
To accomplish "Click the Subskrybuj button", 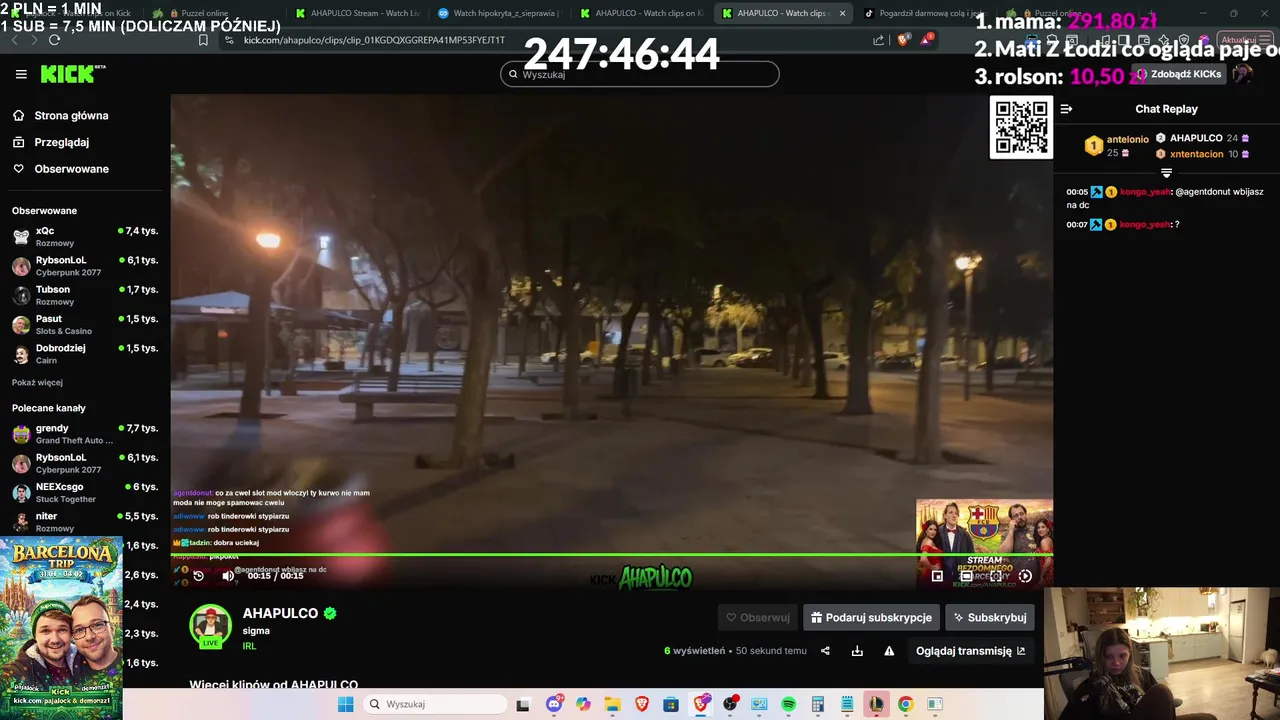I will coord(989,617).
